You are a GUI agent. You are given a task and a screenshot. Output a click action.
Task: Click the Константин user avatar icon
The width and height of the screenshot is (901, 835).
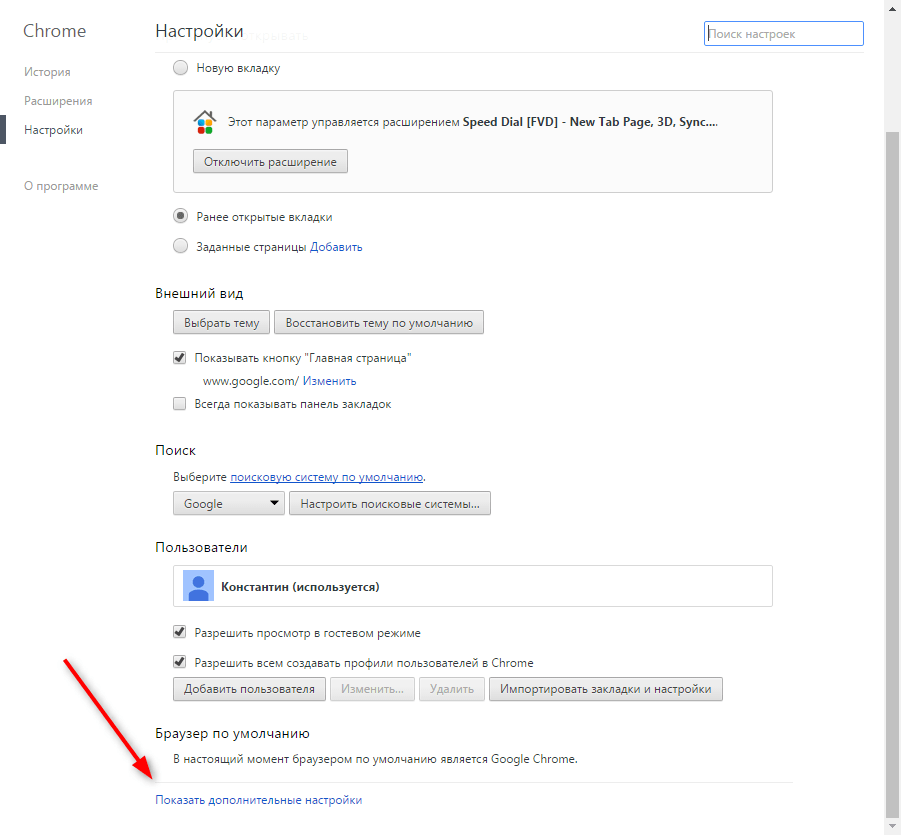pos(198,586)
